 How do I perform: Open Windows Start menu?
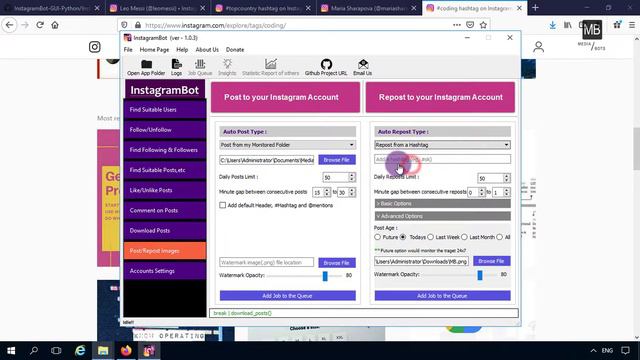[x=11, y=351]
